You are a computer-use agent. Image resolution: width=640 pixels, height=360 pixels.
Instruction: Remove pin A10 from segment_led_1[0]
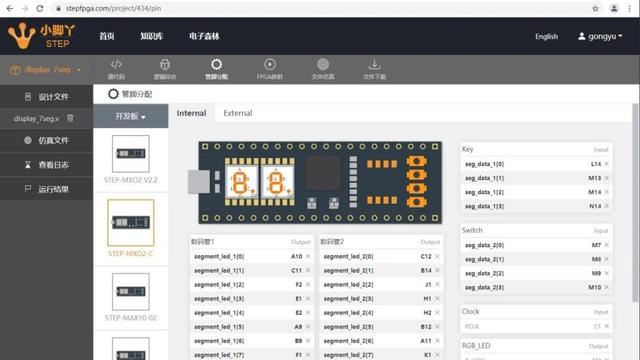click(308, 256)
